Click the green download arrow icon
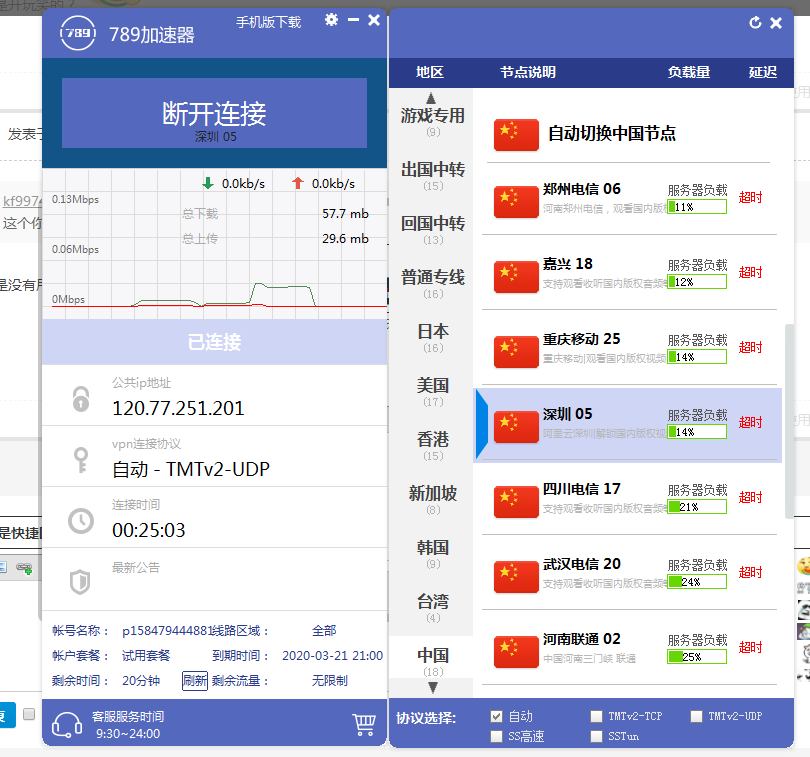 pyautogui.click(x=208, y=183)
